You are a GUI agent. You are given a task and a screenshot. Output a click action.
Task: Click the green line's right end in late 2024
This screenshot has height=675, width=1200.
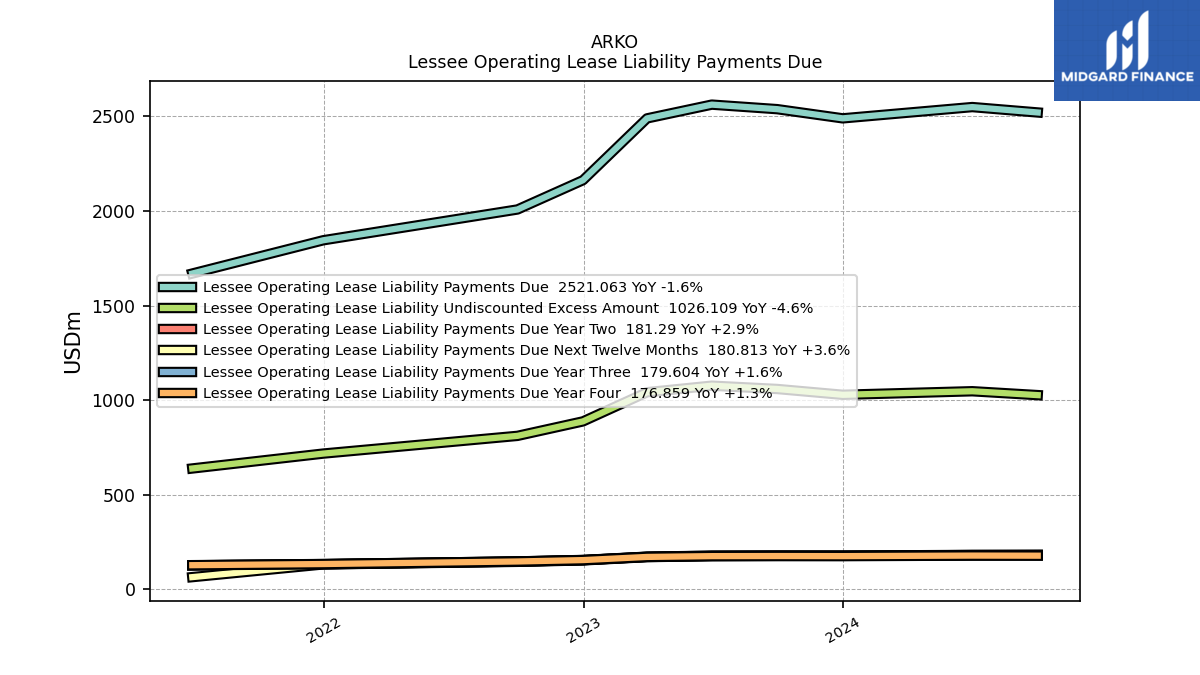(1040, 395)
